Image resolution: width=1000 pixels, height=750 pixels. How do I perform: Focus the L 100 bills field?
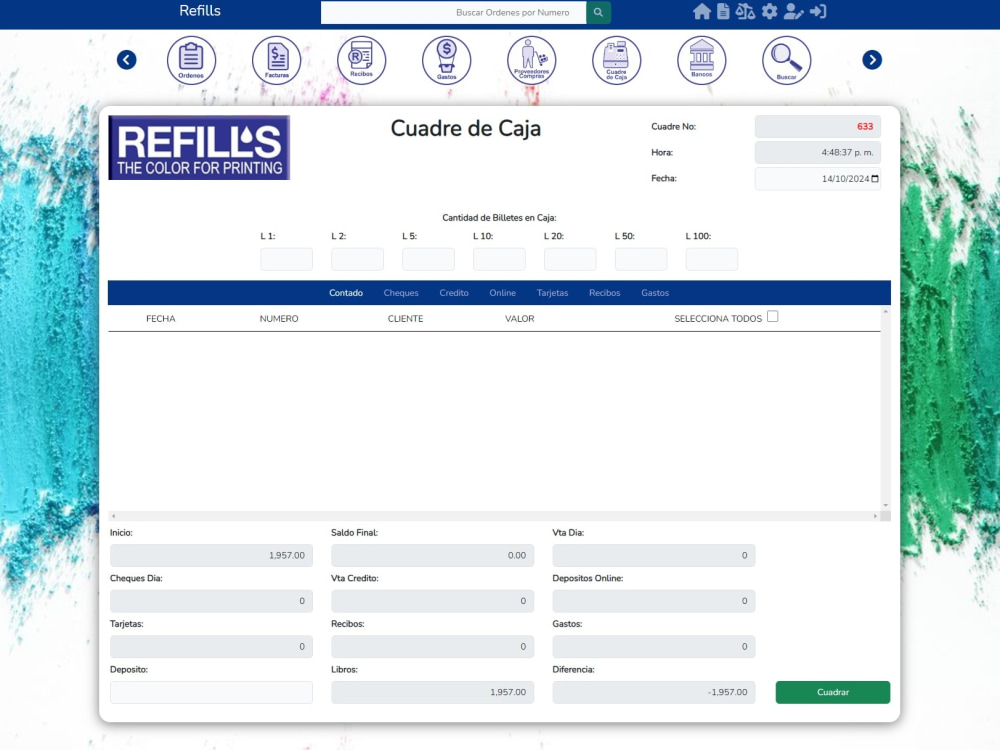pos(712,260)
